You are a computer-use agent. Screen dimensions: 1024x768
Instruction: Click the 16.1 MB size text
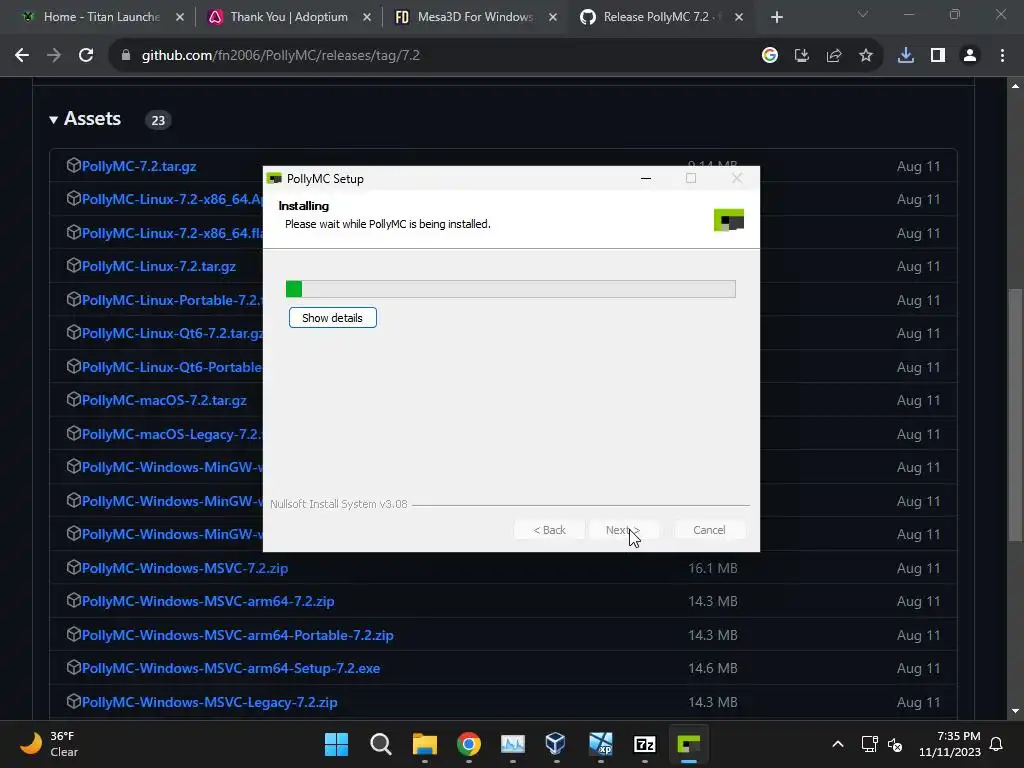(712, 568)
